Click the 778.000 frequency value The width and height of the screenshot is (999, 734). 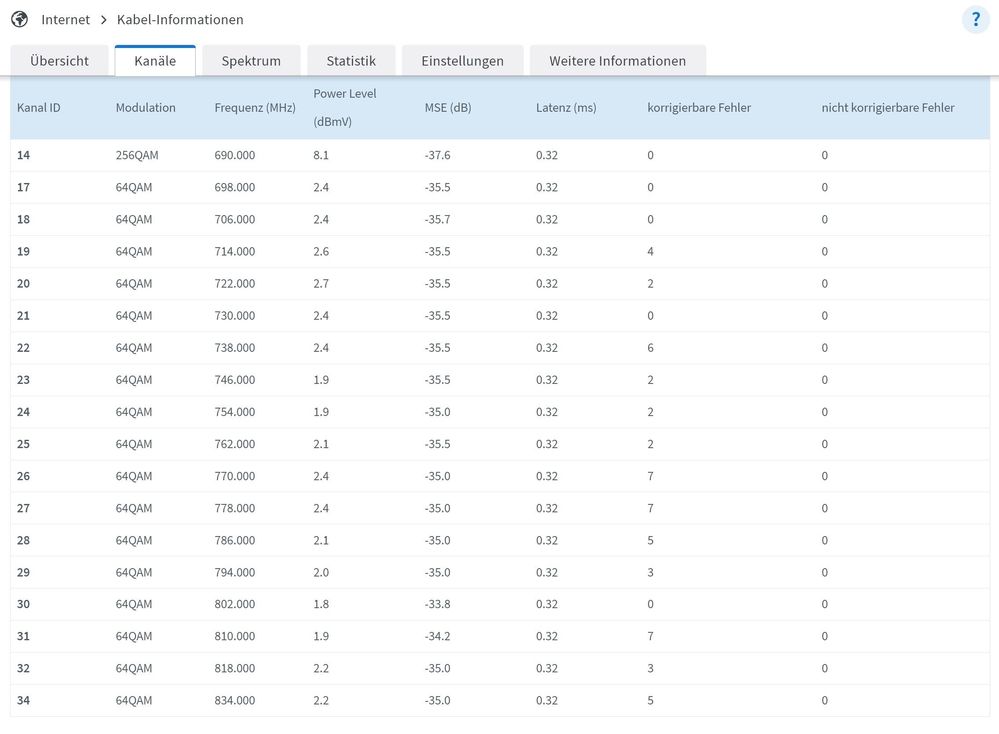point(234,508)
